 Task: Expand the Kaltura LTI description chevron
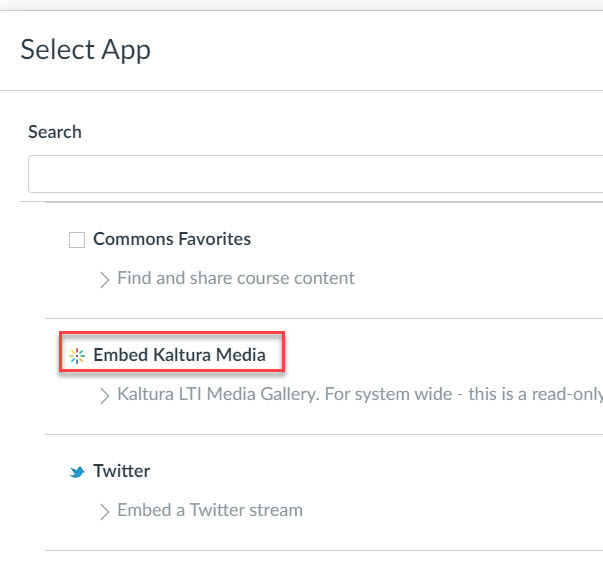tap(105, 395)
